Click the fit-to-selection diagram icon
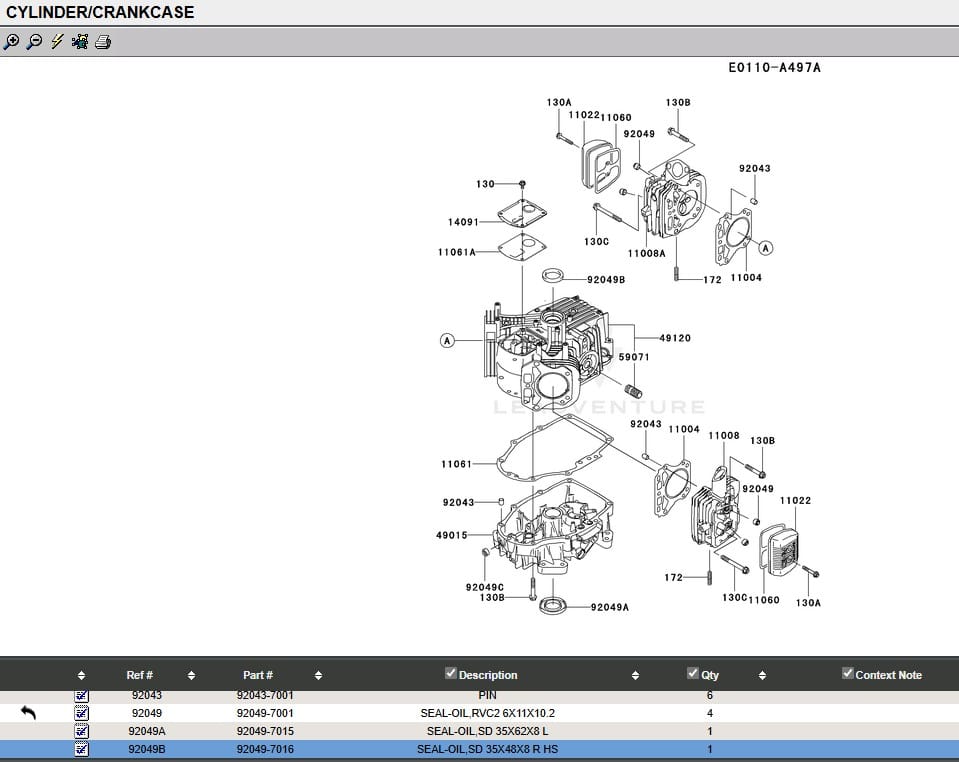The image size is (959, 762). [x=80, y=42]
